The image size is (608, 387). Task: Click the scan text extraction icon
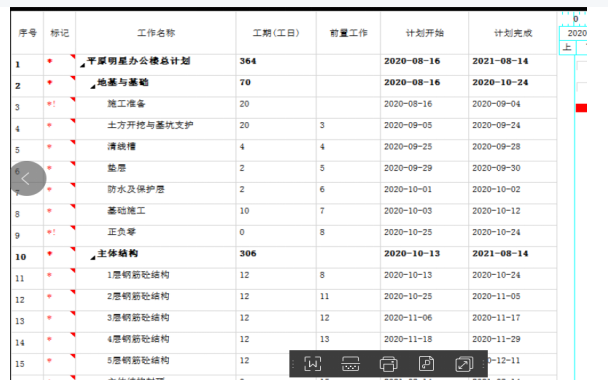(350, 364)
